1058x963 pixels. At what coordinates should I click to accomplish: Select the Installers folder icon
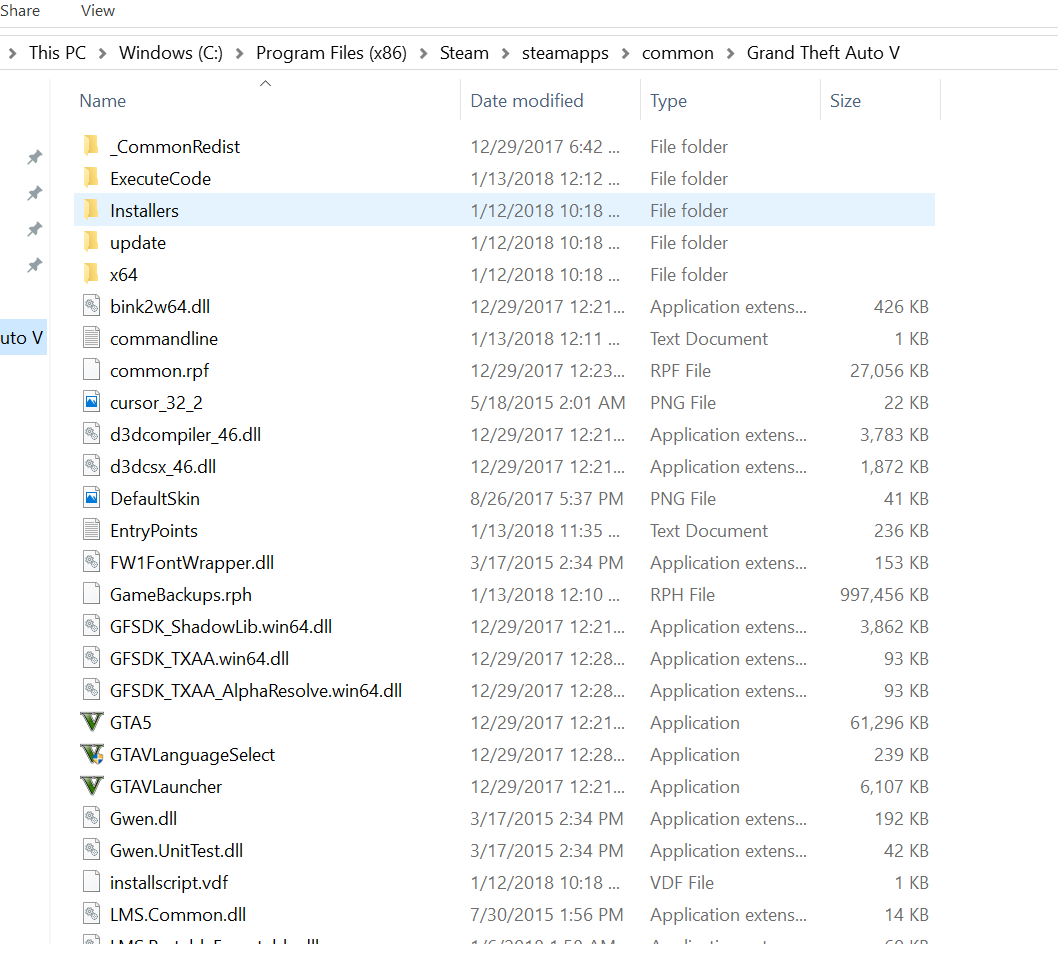coord(92,210)
